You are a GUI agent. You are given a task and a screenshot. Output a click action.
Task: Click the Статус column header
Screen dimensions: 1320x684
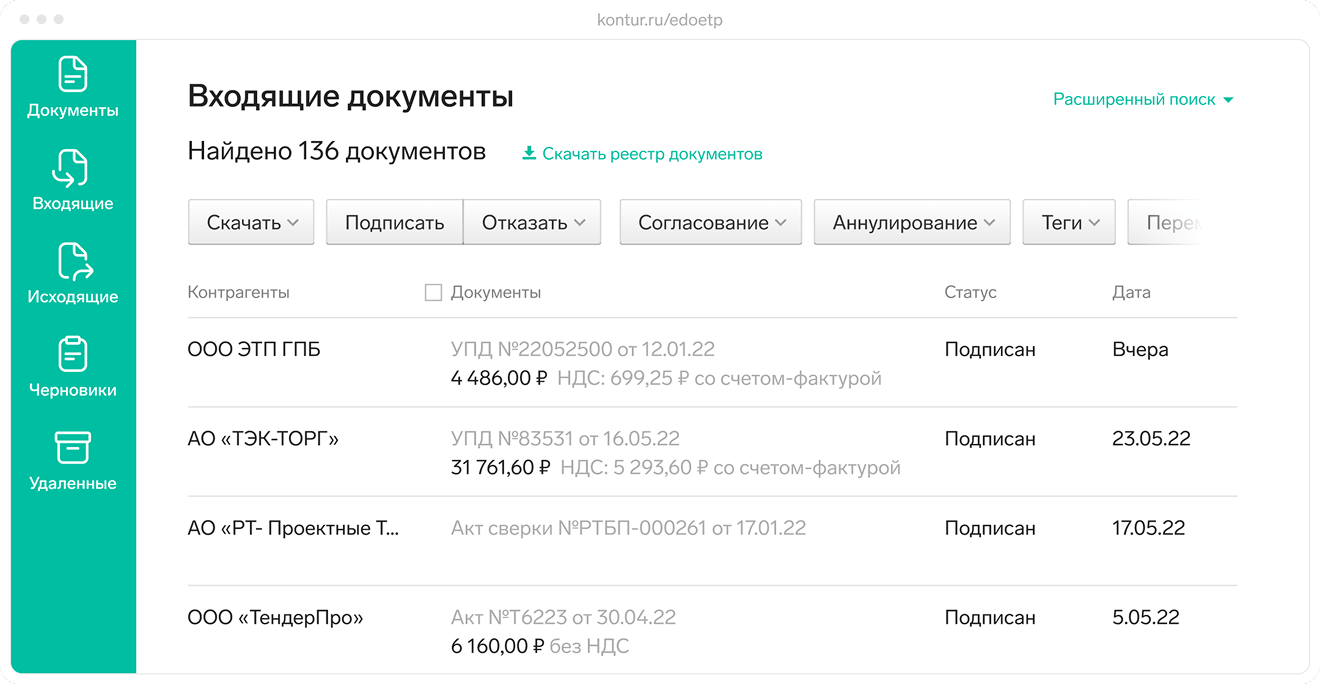click(970, 293)
